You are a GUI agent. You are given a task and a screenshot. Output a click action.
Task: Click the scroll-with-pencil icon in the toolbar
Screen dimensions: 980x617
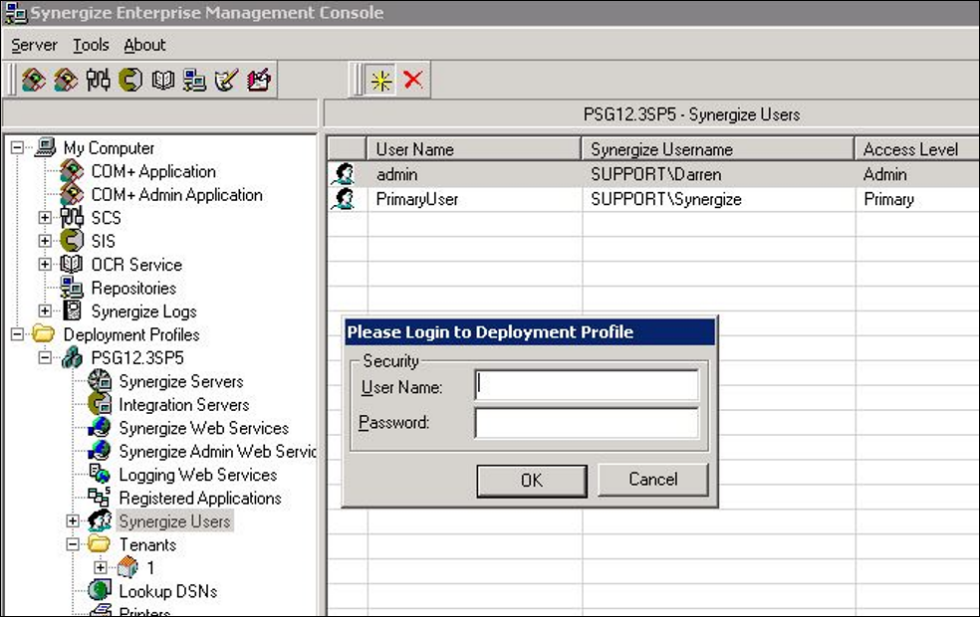226,80
